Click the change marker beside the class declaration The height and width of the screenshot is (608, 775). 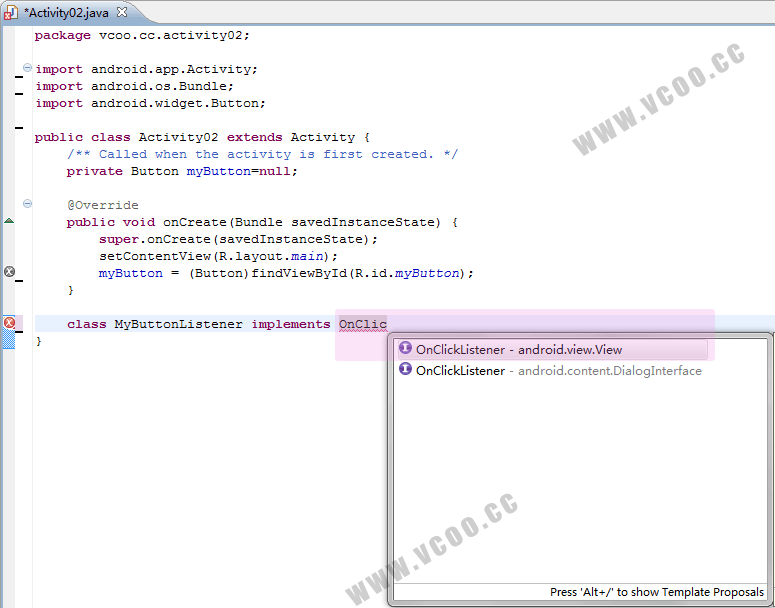[18, 128]
